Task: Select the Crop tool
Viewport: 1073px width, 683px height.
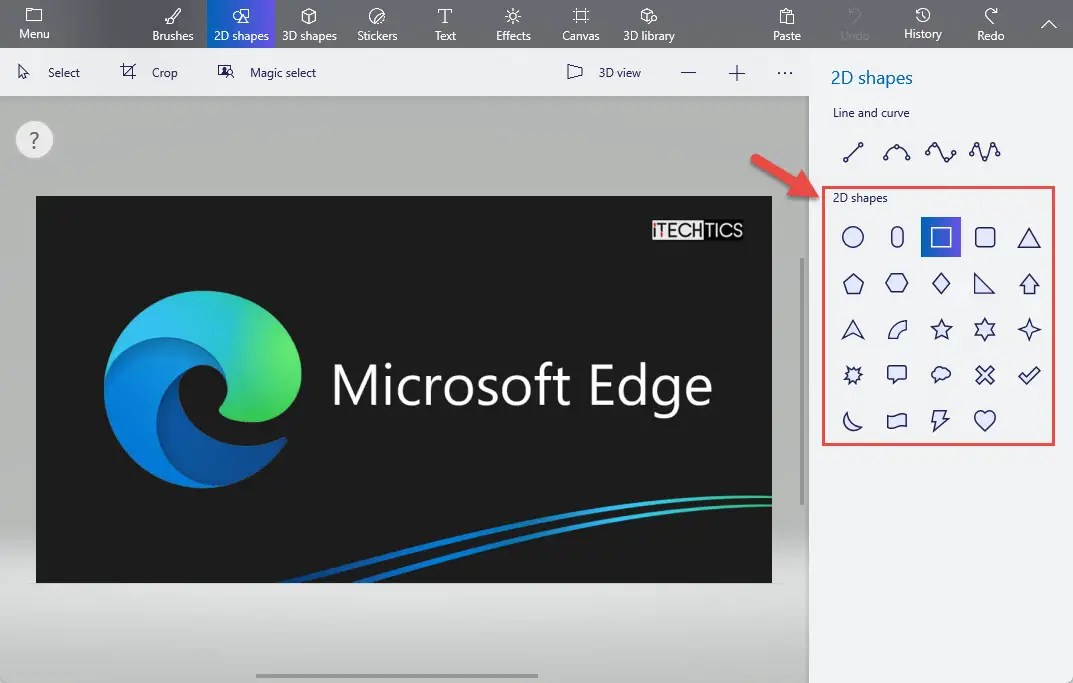Action: [150, 72]
